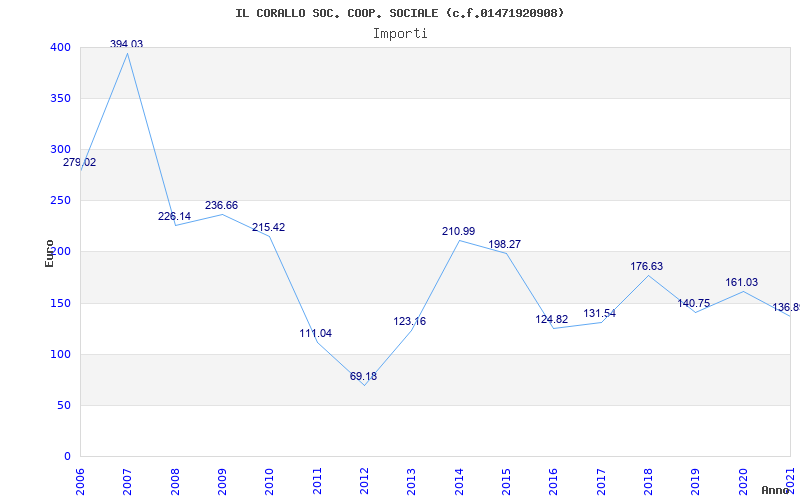Click the Euro y-axis label
This screenshot has width=800, height=500.
49,254
